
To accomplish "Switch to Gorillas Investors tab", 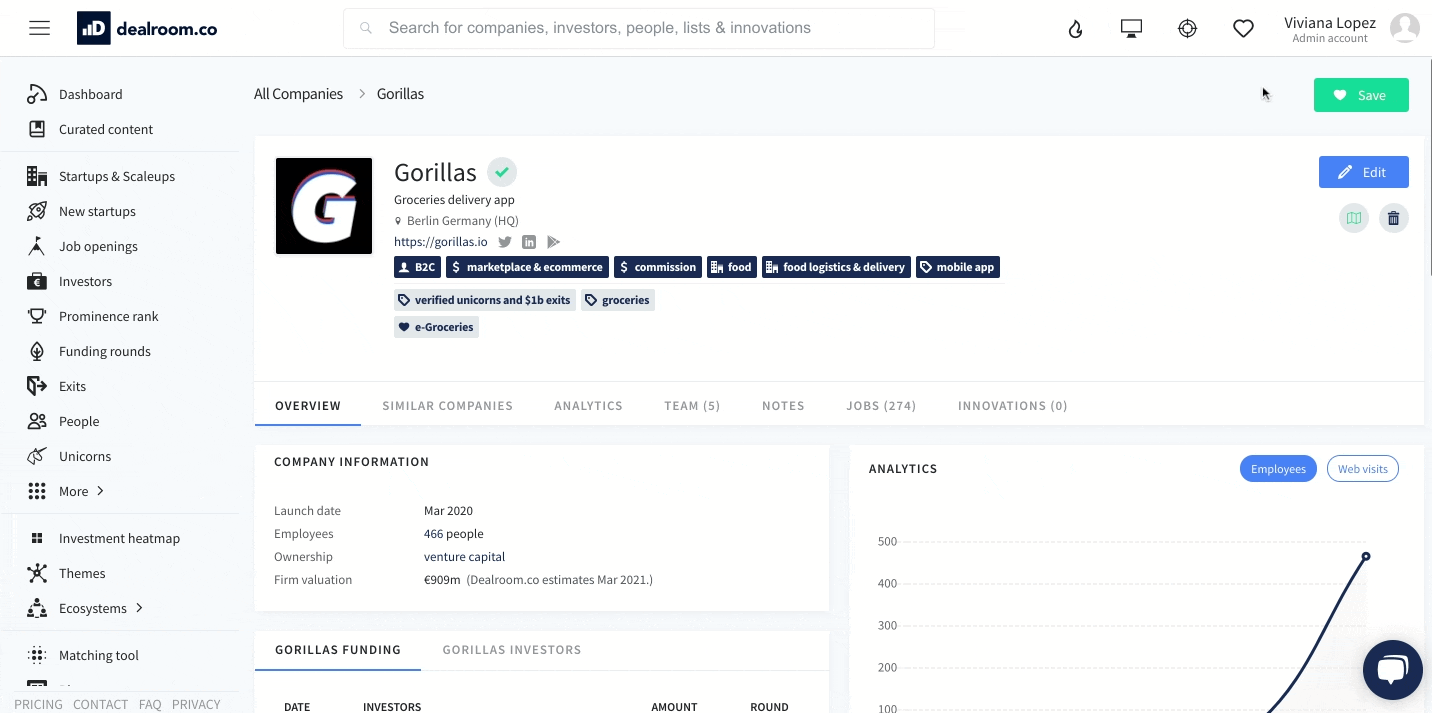I will (512, 650).
